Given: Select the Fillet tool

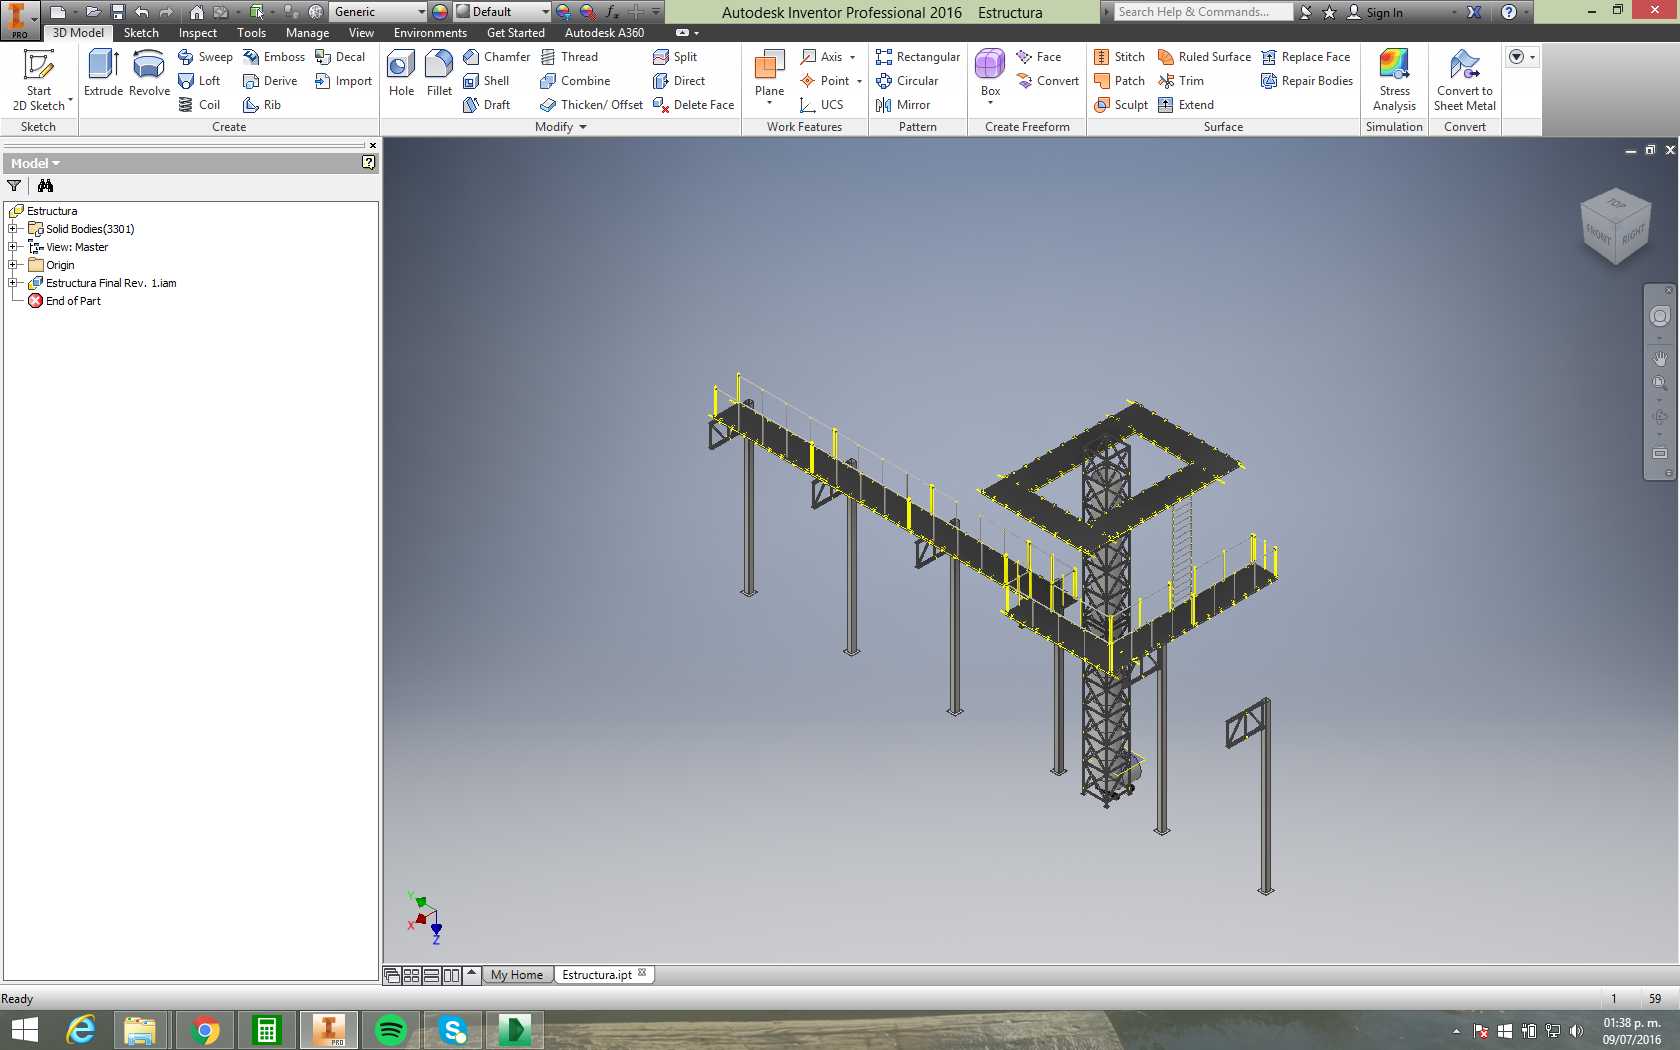Looking at the screenshot, I should pos(439,73).
